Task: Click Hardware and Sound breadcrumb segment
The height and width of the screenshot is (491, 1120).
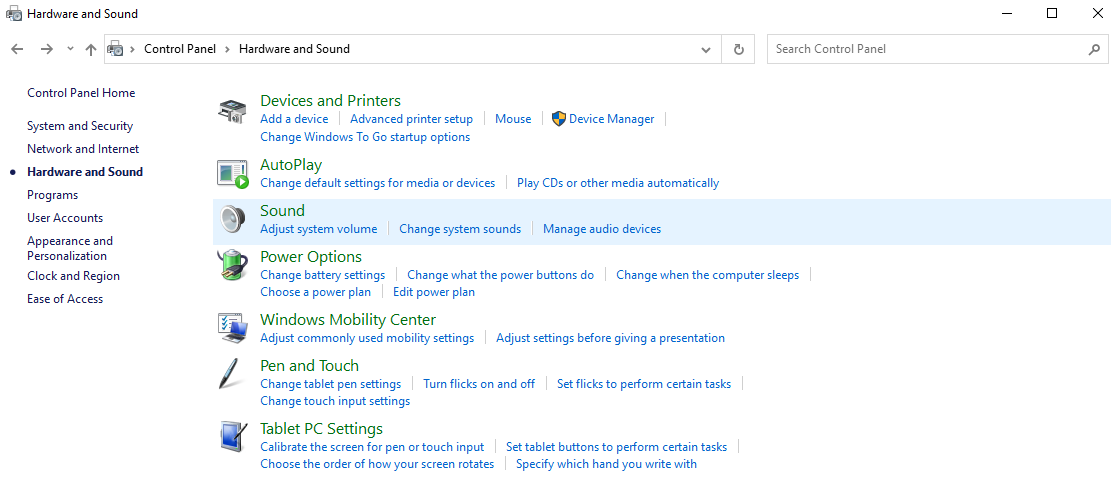Action: point(294,49)
